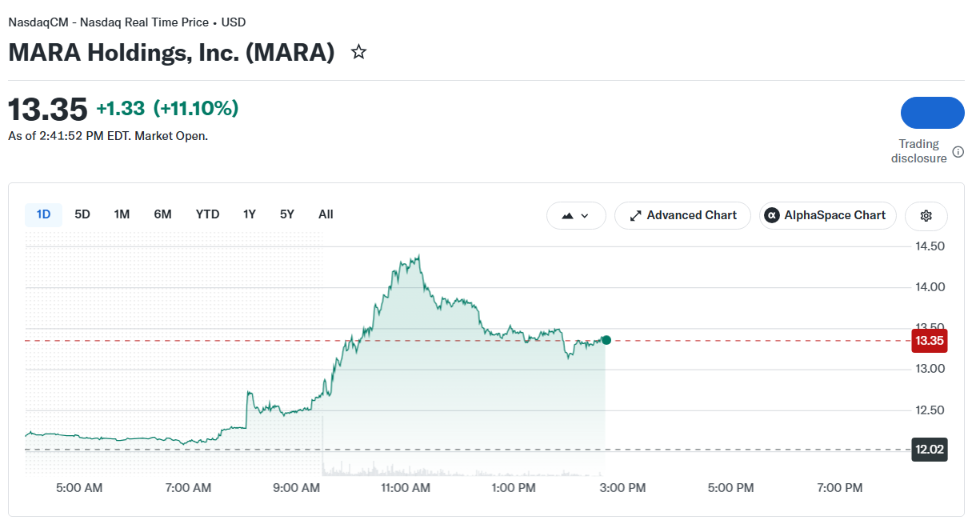Click the mountain chart type icon
The image size is (972, 527).
pyautogui.click(x=567, y=216)
